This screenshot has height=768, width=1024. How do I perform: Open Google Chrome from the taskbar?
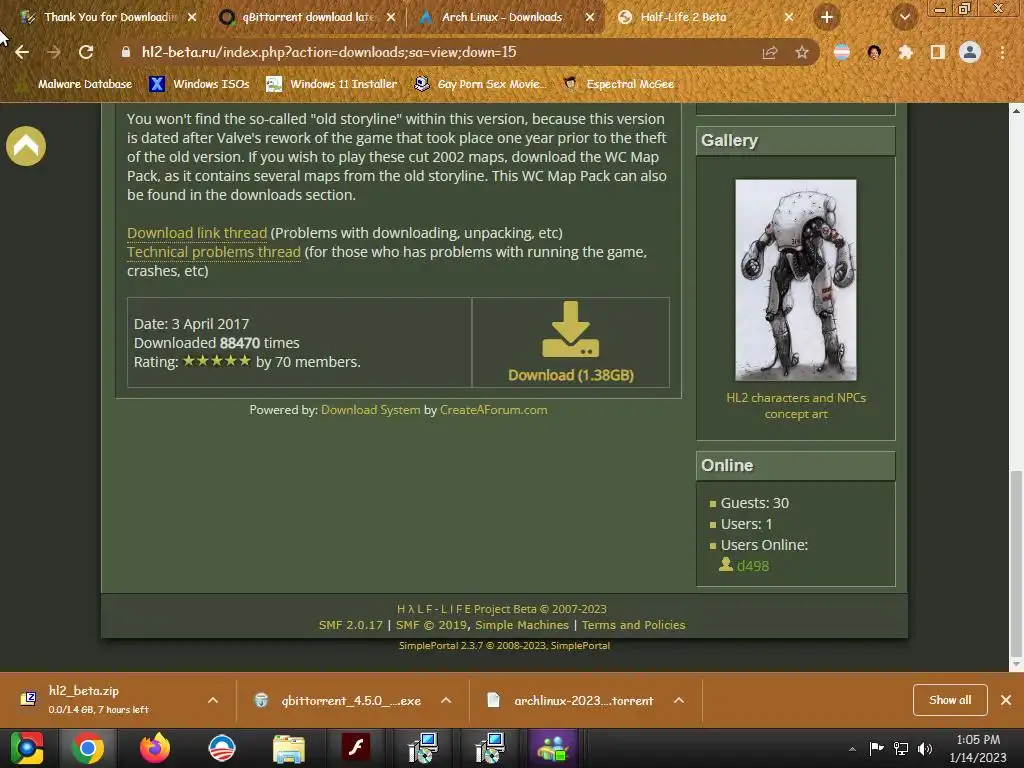[x=88, y=748]
